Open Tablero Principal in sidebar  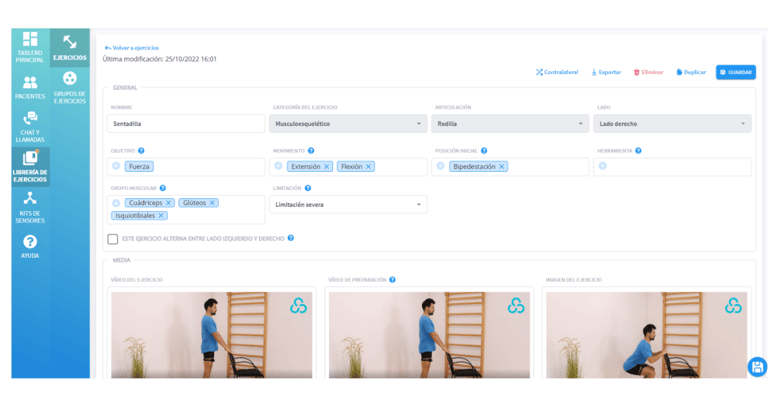[x=30, y=48]
